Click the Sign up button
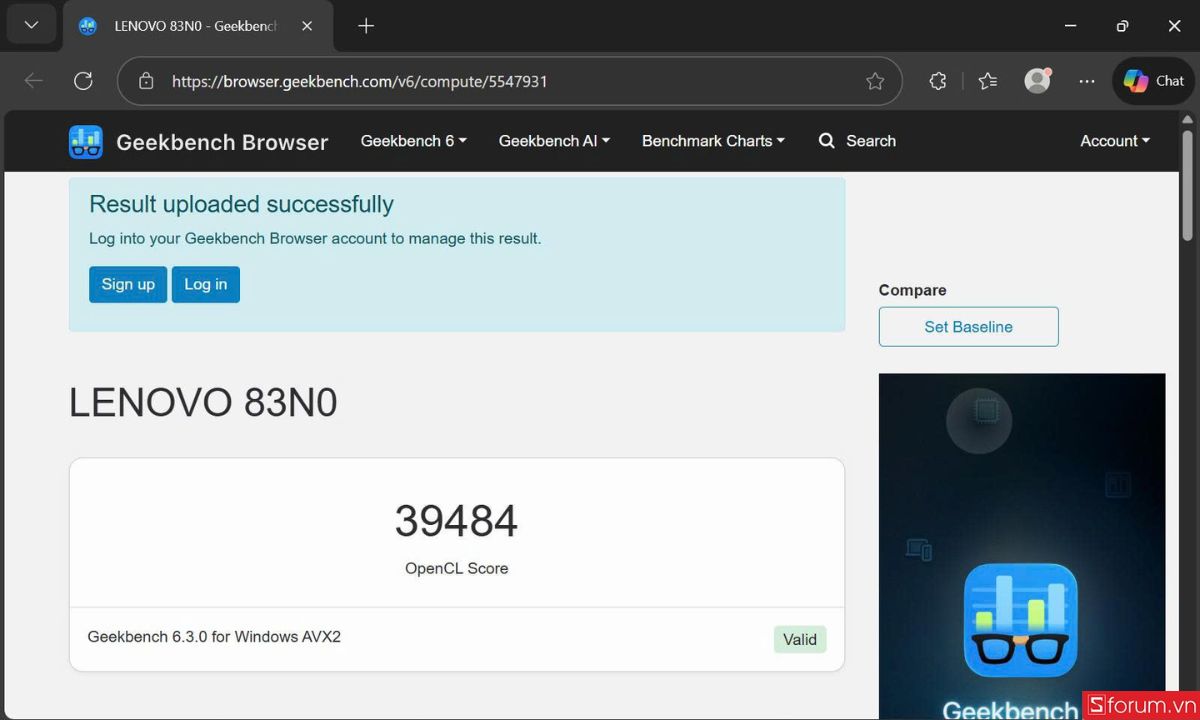 point(128,284)
